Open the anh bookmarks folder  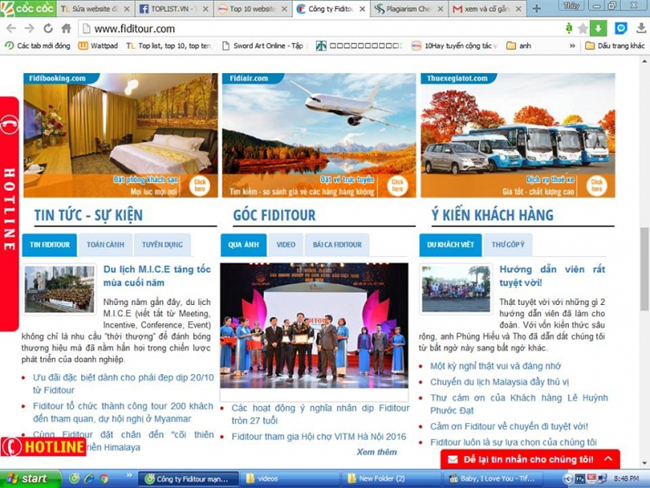(519, 46)
